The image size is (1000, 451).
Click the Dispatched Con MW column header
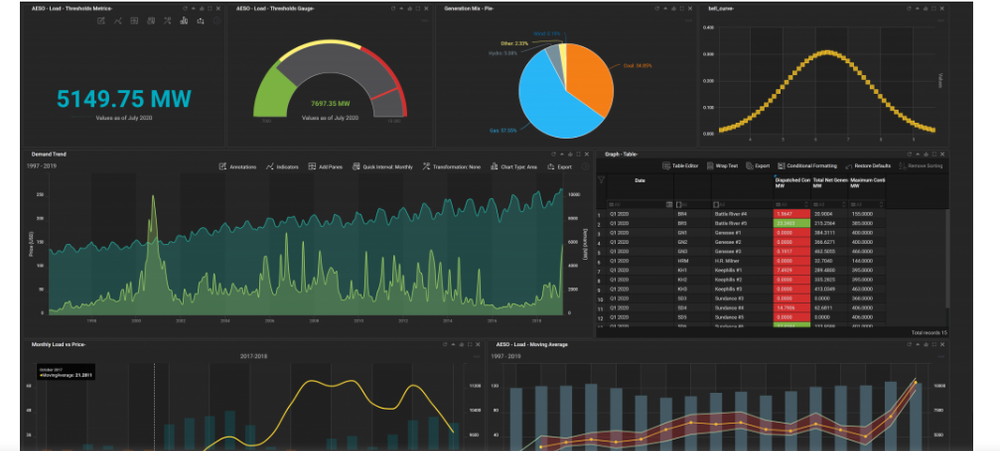click(x=791, y=183)
